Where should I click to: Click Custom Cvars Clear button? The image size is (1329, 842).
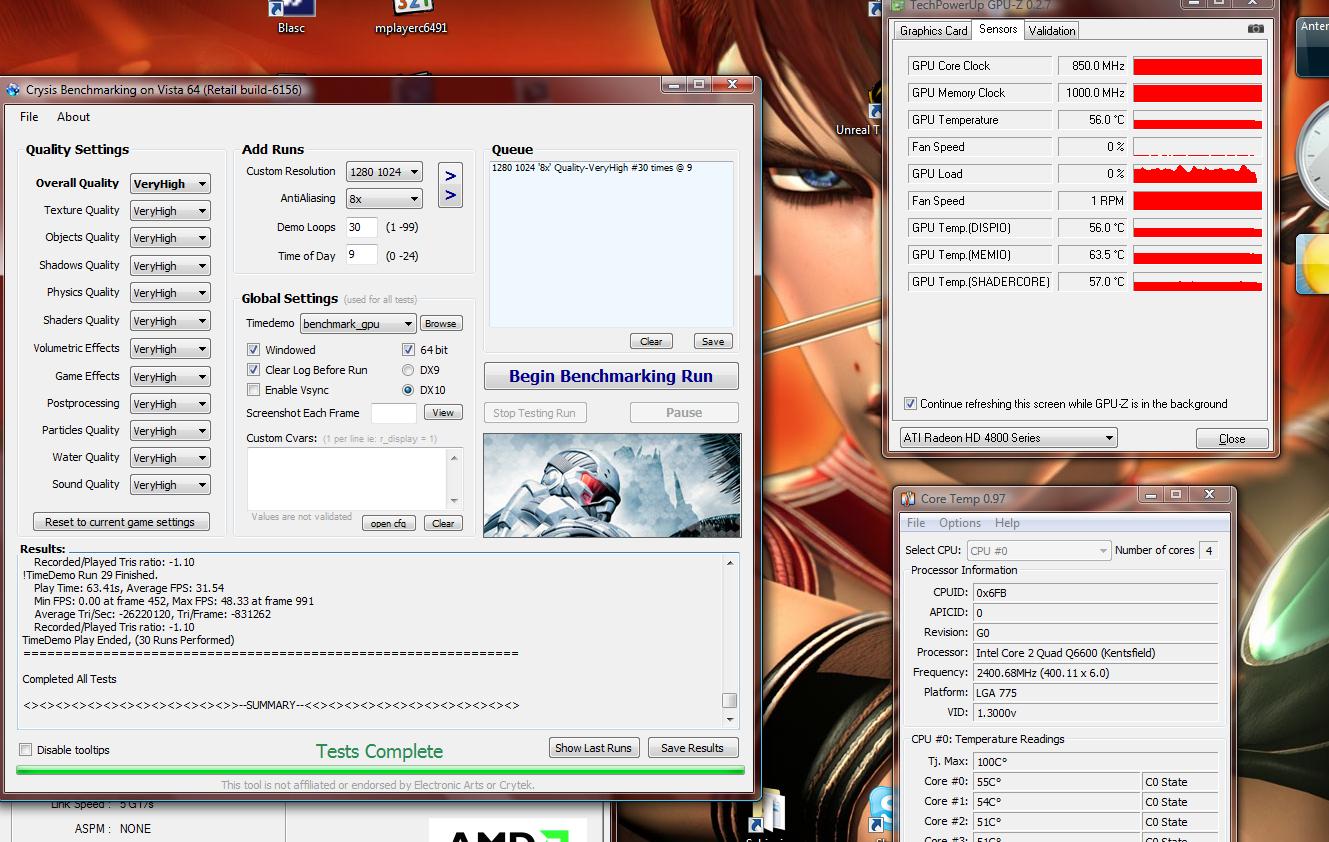pyautogui.click(x=443, y=524)
